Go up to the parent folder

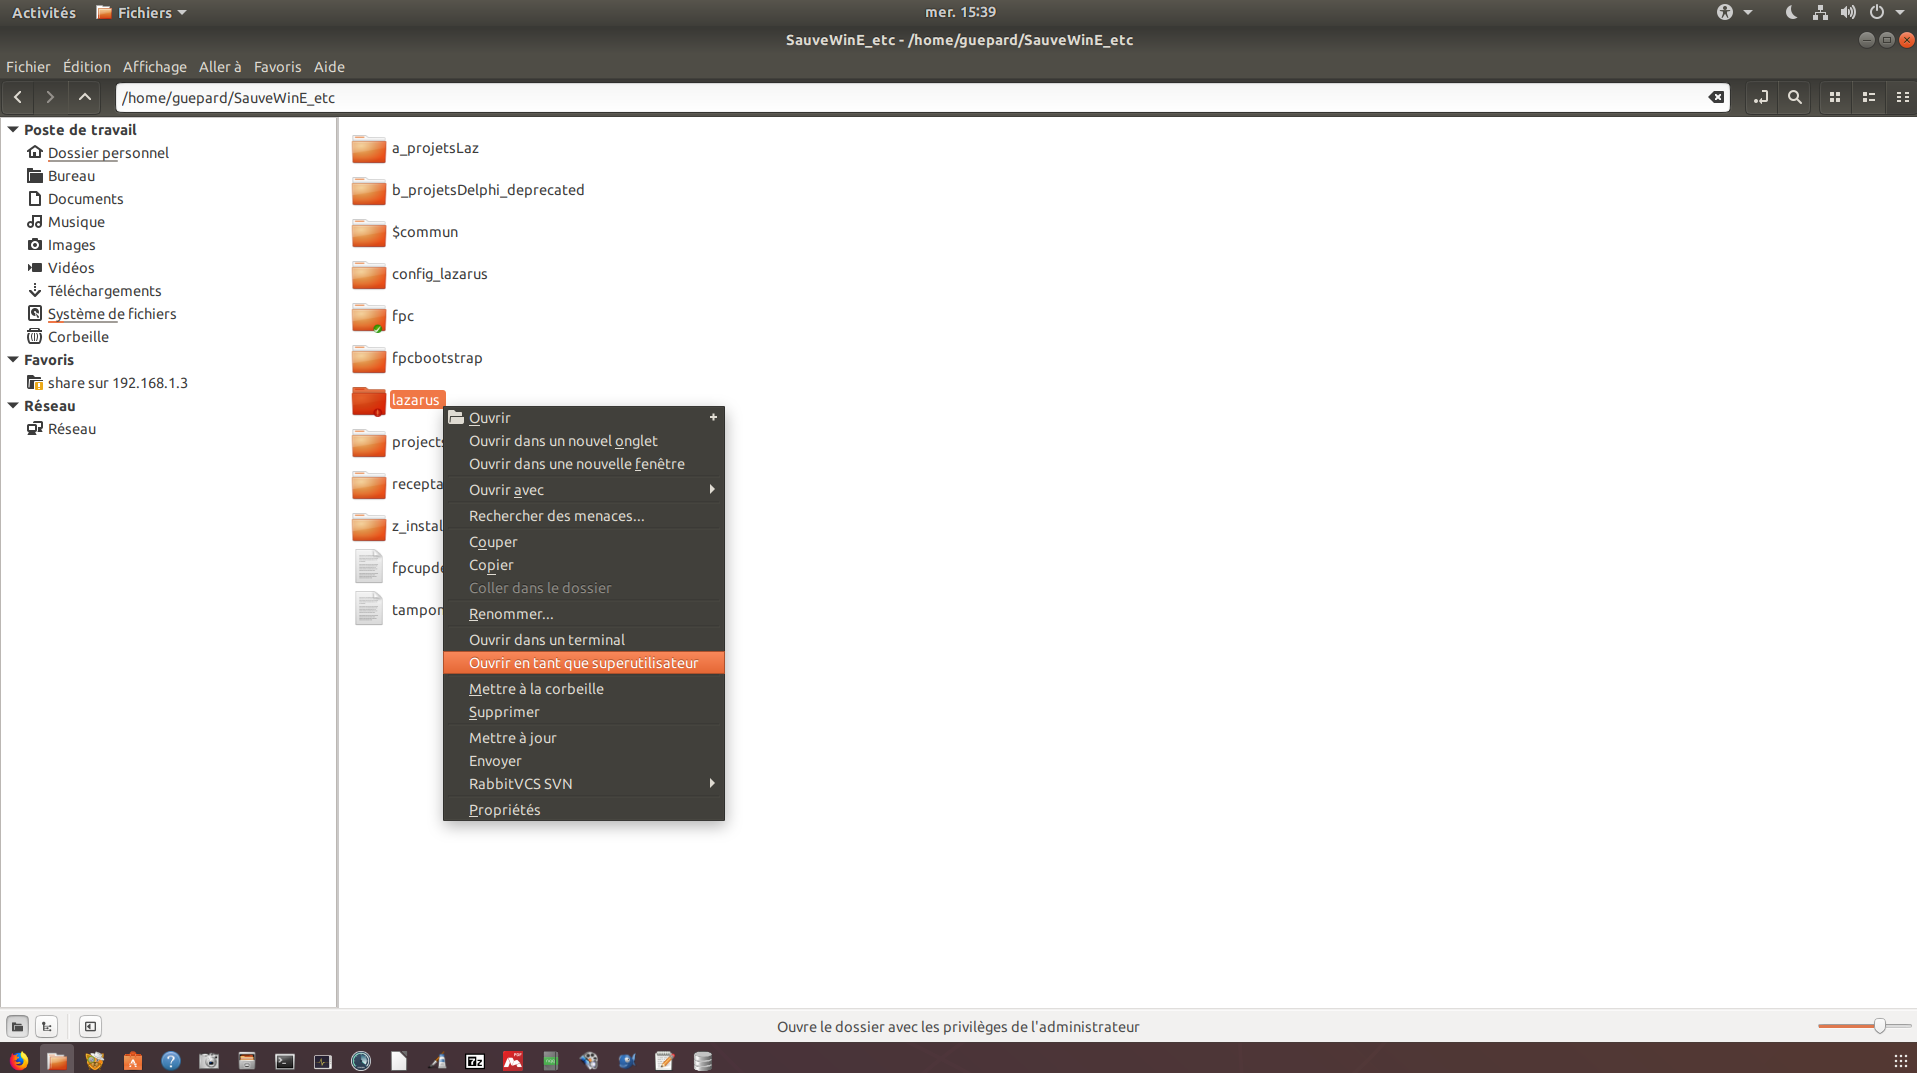point(85,97)
